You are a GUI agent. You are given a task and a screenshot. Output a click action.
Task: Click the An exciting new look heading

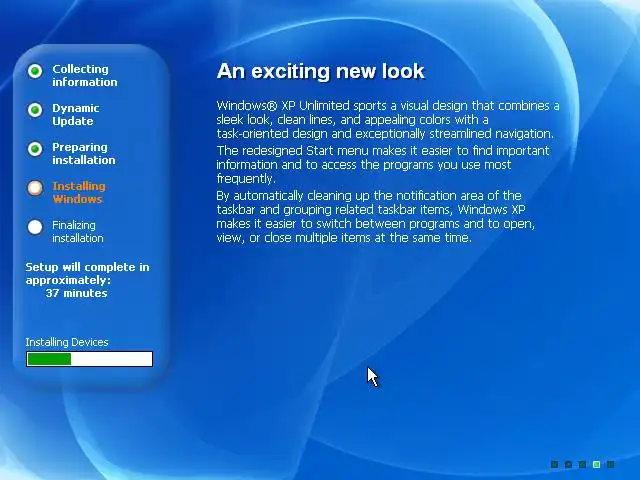pos(321,71)
